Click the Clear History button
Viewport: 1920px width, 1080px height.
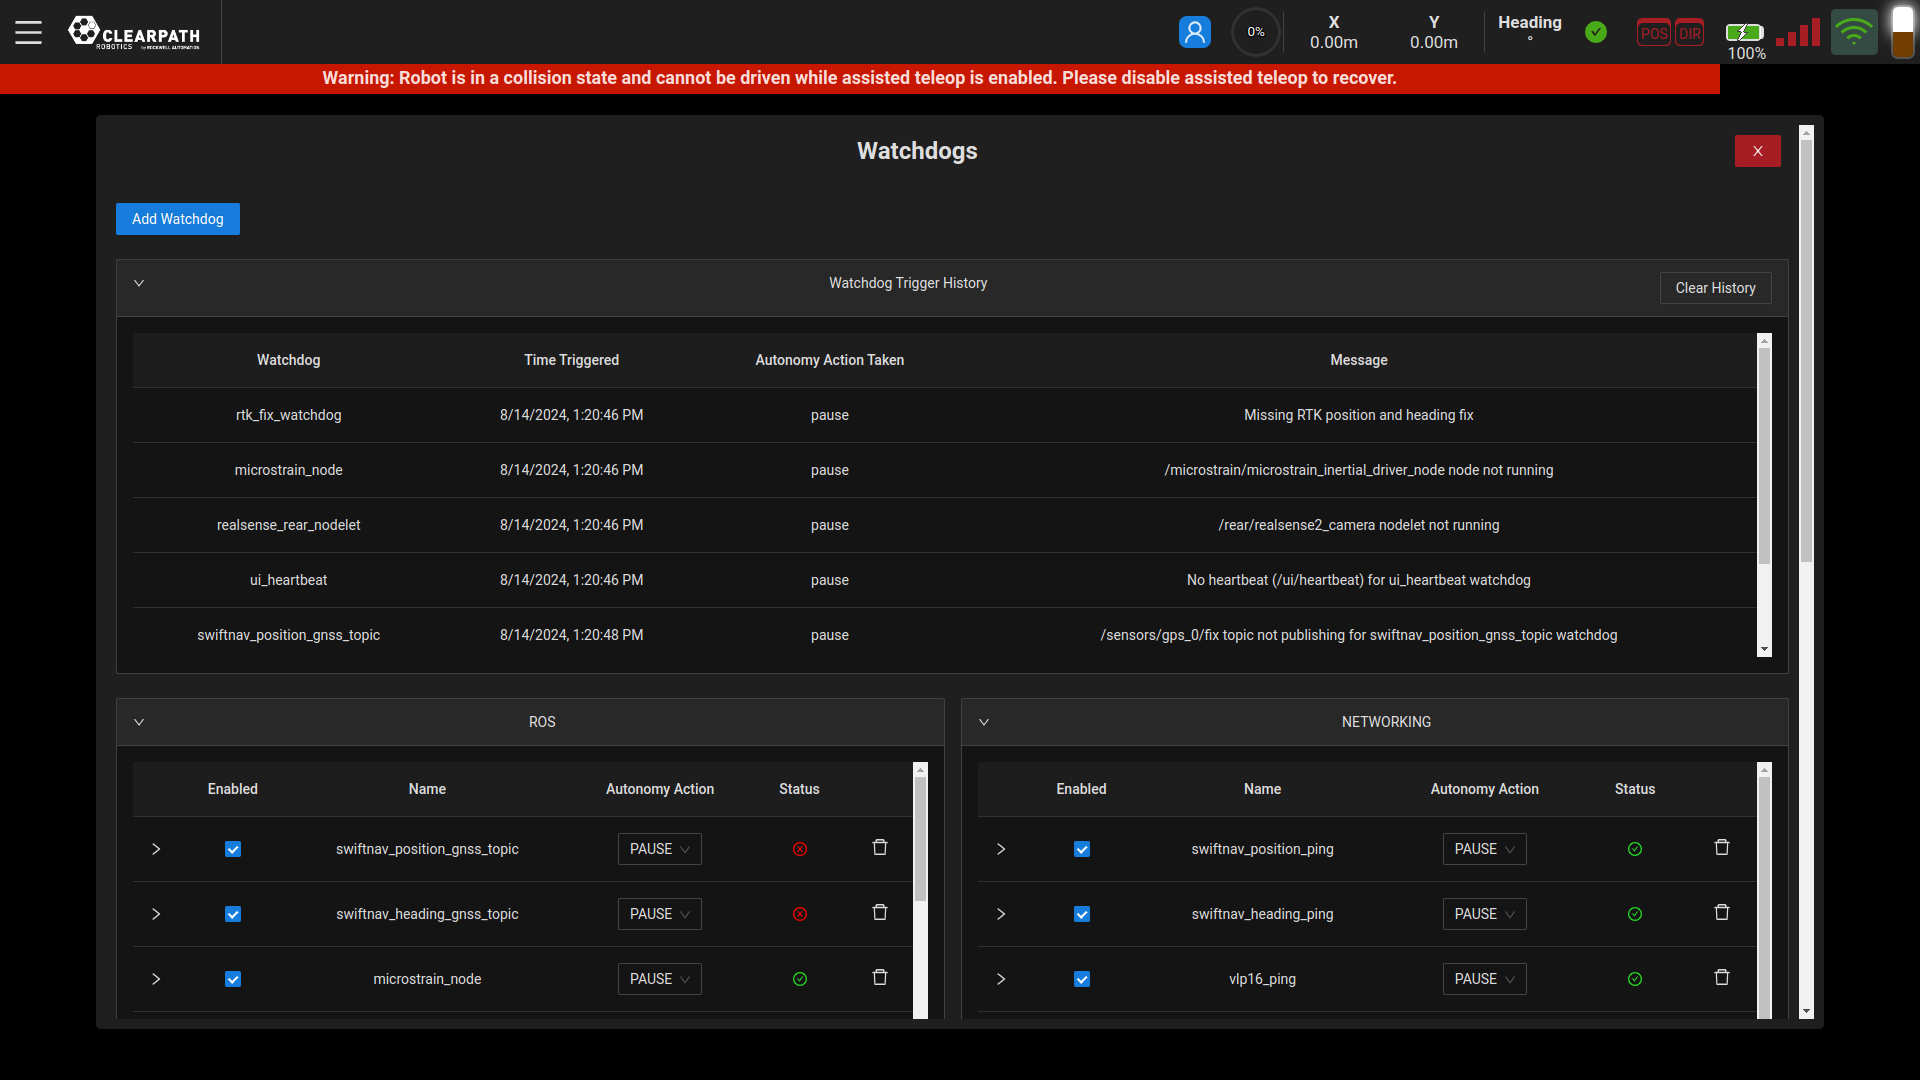1715,288
